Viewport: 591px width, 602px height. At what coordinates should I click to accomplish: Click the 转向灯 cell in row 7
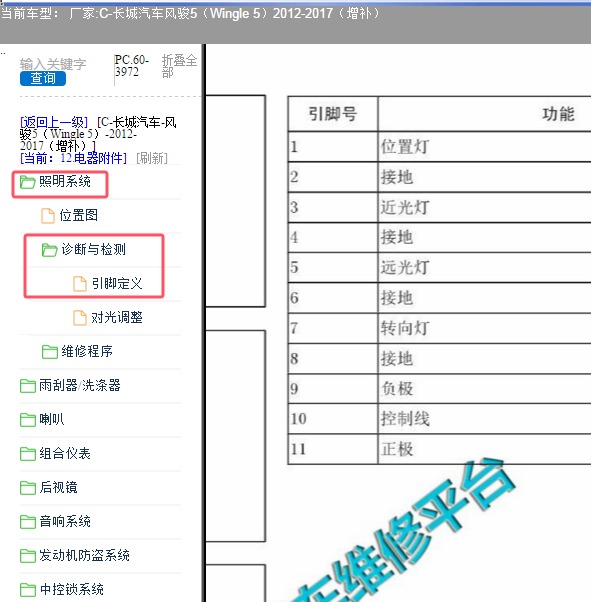485,328
